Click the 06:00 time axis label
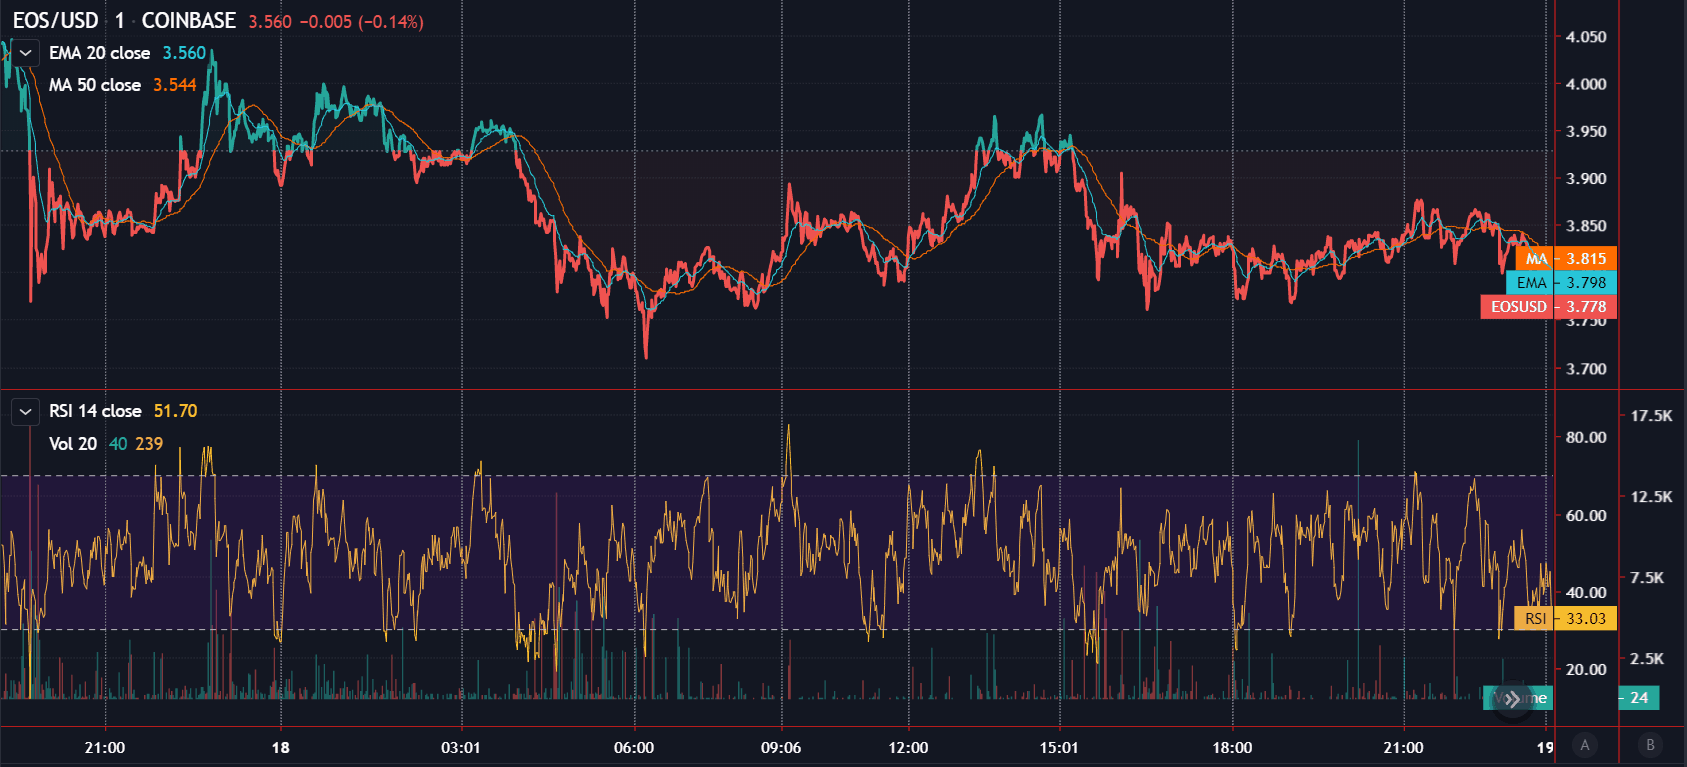The image size is (1687, 767). click(634, 747)
